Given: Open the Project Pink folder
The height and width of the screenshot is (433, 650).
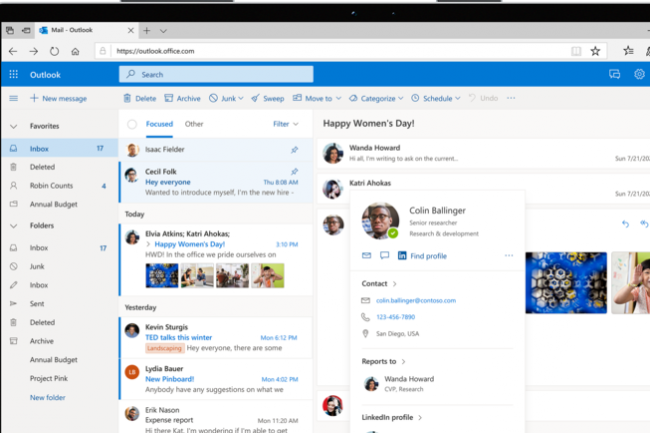Looking at the screenshot, I should click(59, 378).
